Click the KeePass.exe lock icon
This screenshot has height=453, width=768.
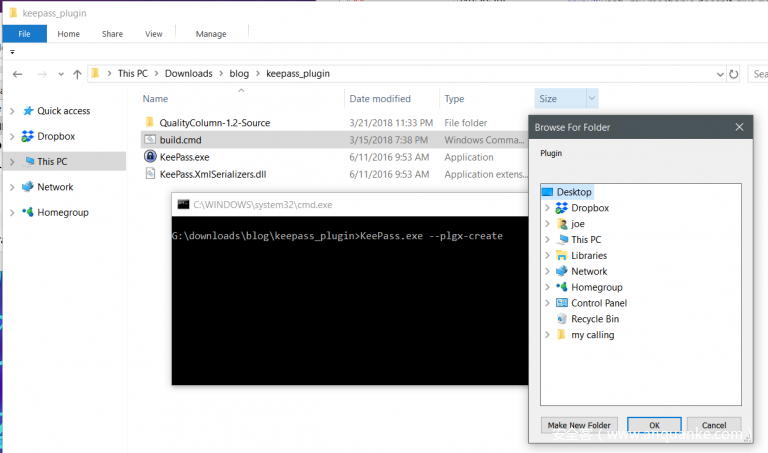click(150, 157)
